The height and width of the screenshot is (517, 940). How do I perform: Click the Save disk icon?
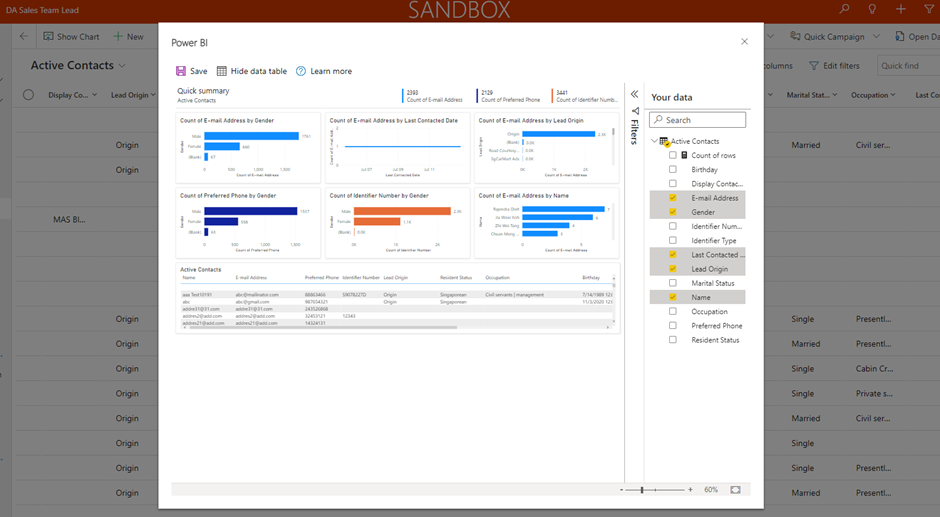tap(181, 71)
